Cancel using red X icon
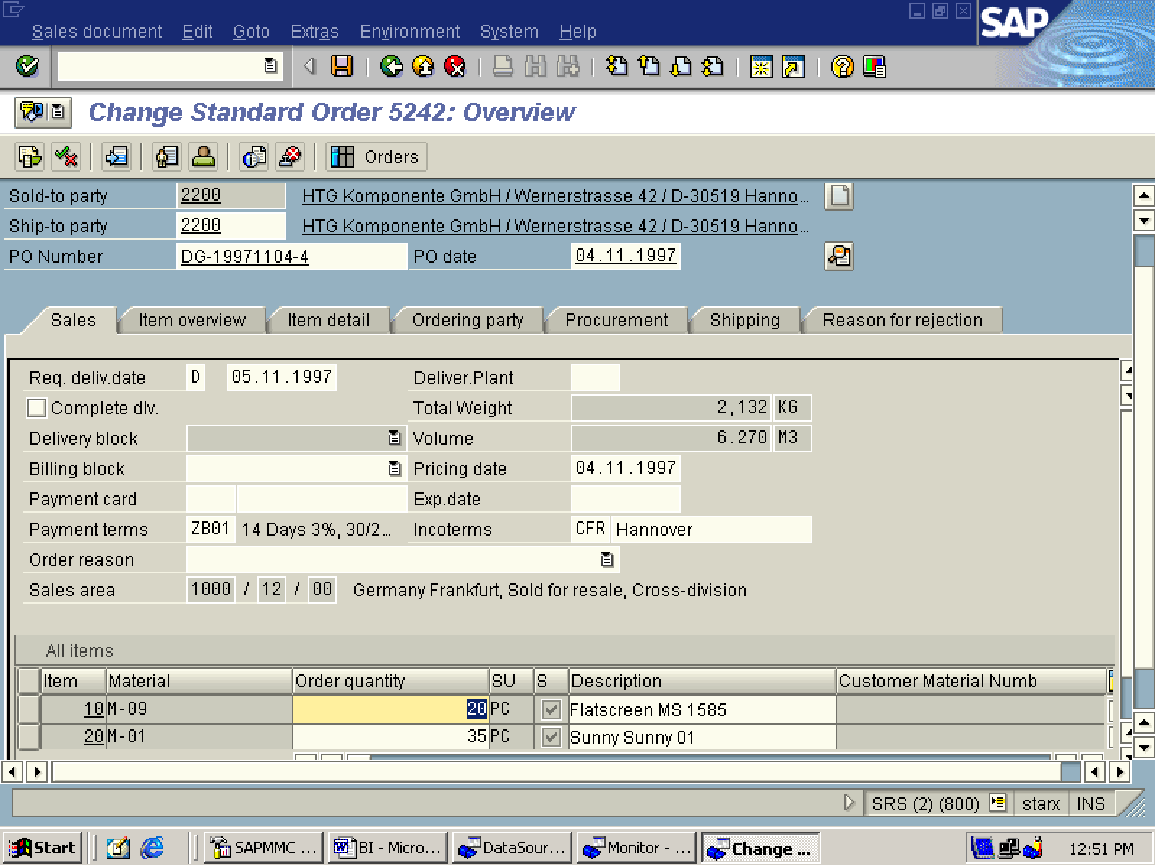The image size is (1155, 865). [455, 66]
